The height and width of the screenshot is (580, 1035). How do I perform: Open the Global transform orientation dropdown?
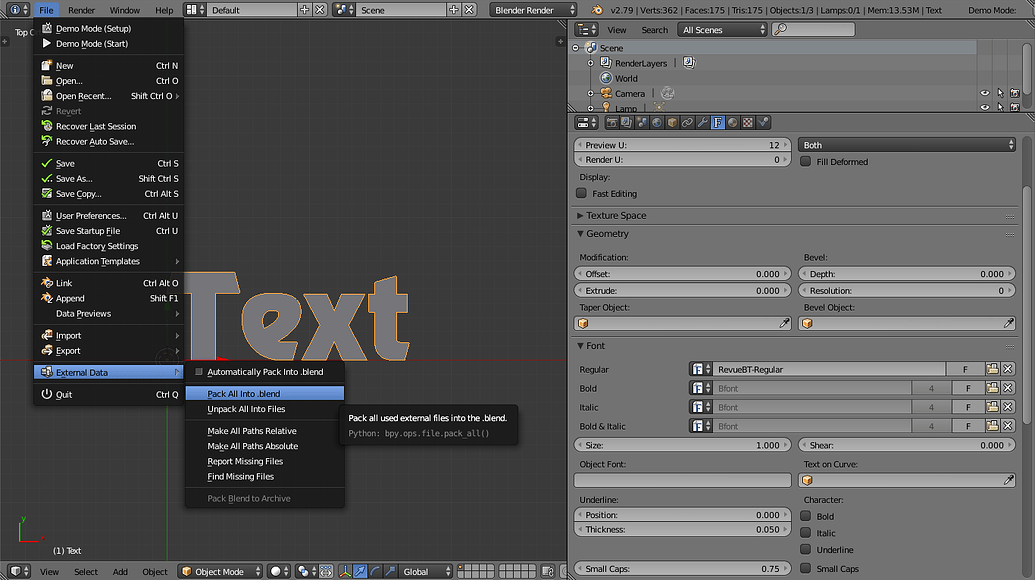pyautogui.click(x=426, y=571)
